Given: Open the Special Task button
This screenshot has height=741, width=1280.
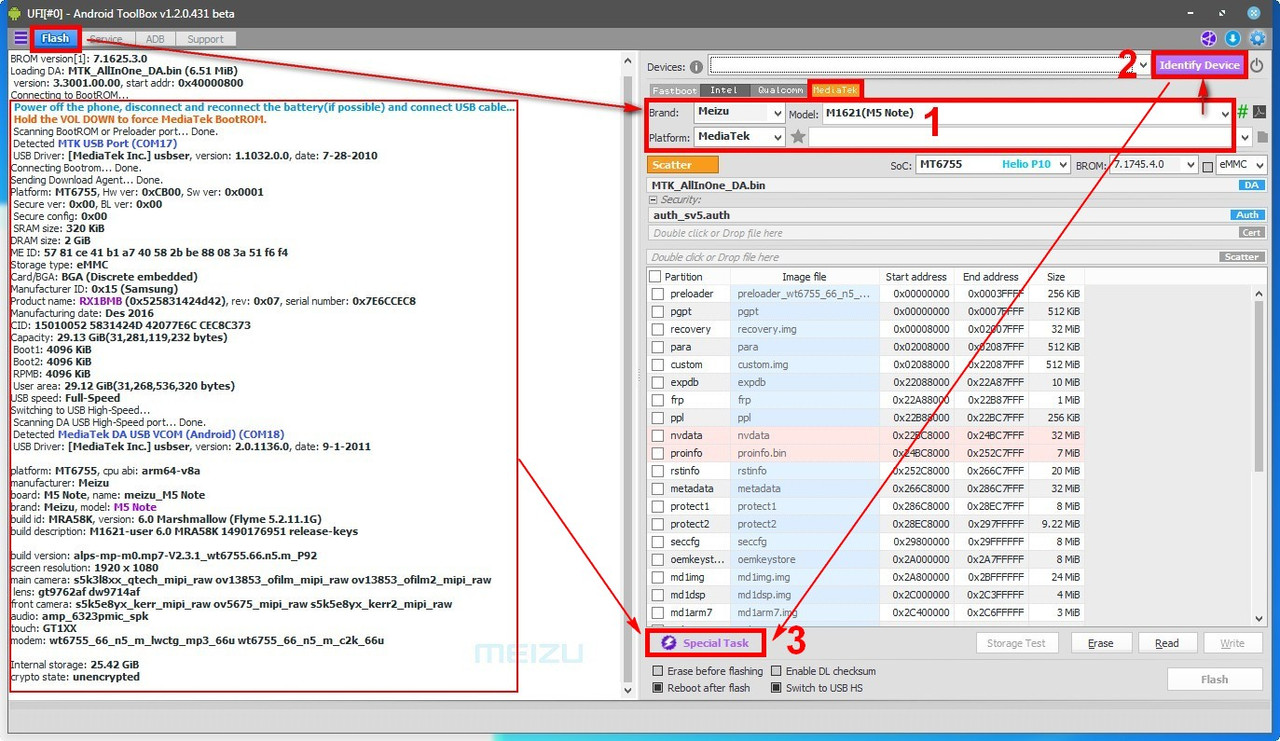Looking at the screenshot, I should pyautogui.click(x=706, y=643).
